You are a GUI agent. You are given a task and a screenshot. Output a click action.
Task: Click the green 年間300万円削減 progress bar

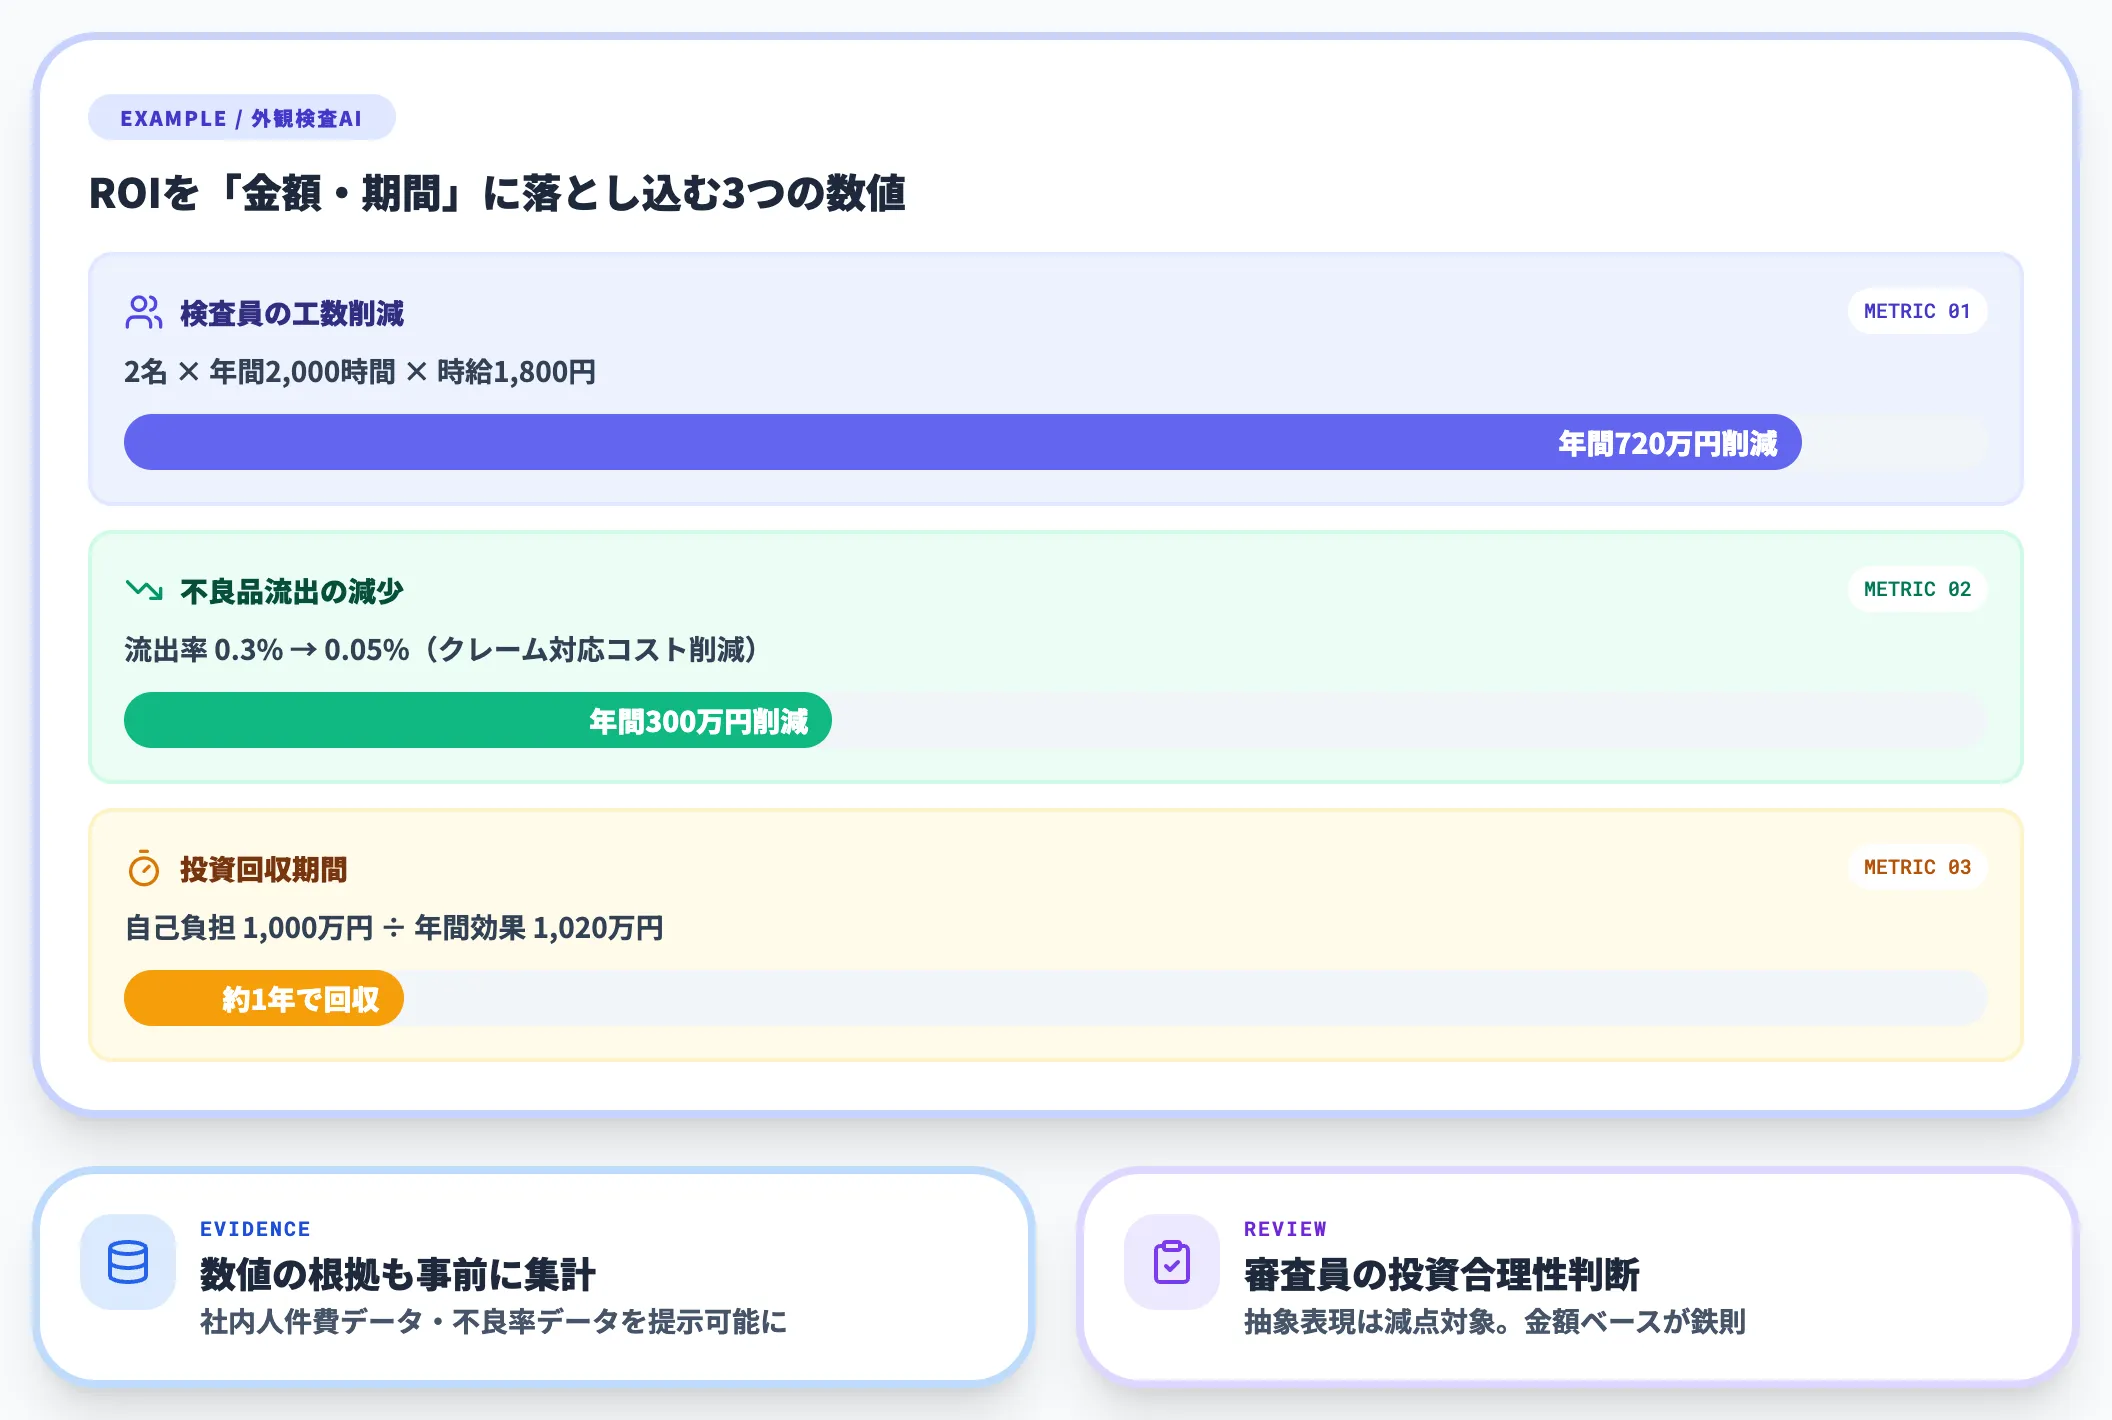[x=476, y=720]
